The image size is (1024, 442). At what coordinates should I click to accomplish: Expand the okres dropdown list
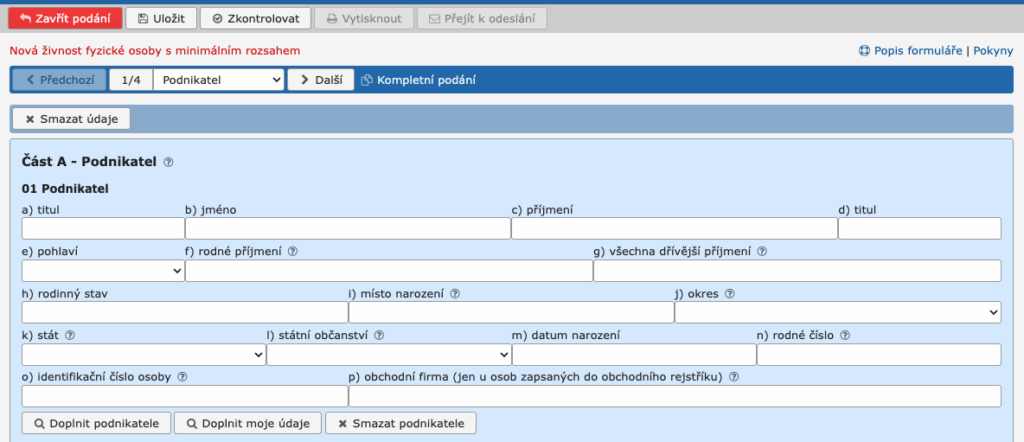click(x=837, y=313)
